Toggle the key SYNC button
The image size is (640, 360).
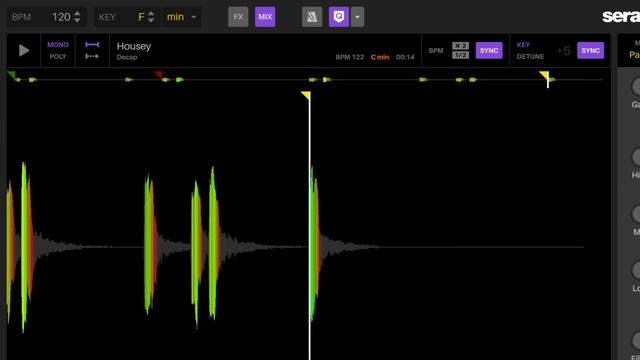pyautogui.click(x=591, y=51)
